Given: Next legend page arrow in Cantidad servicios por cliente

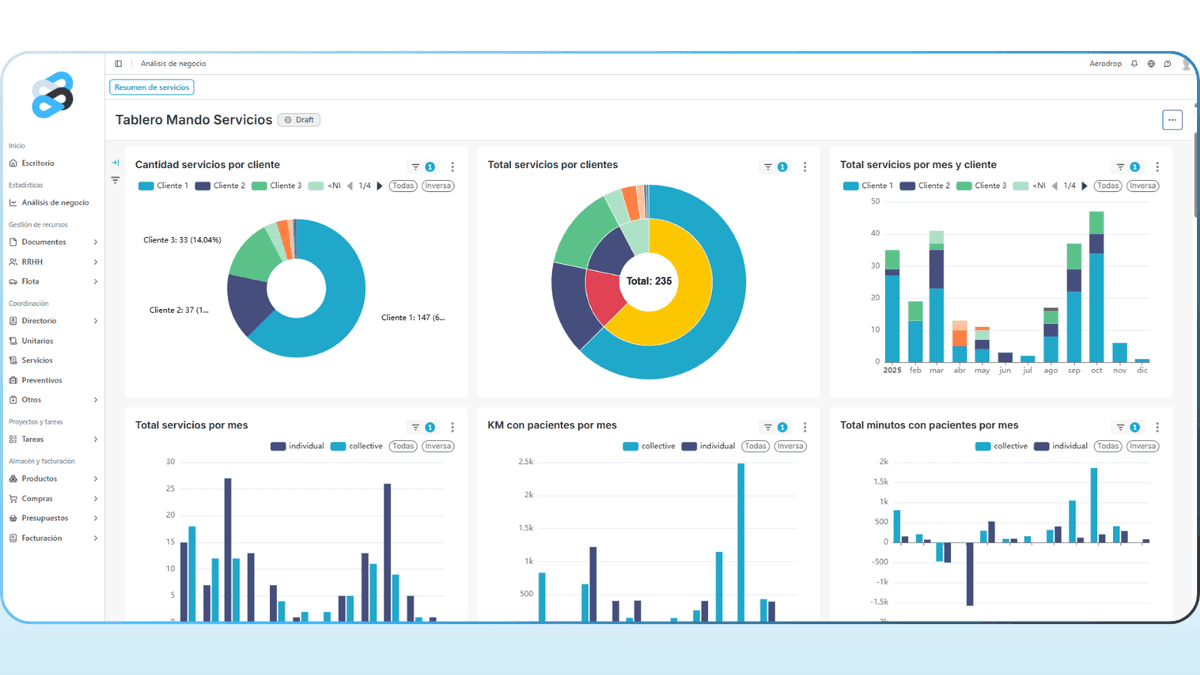Looking at the screenshot, I should click(x=380, y=186).
